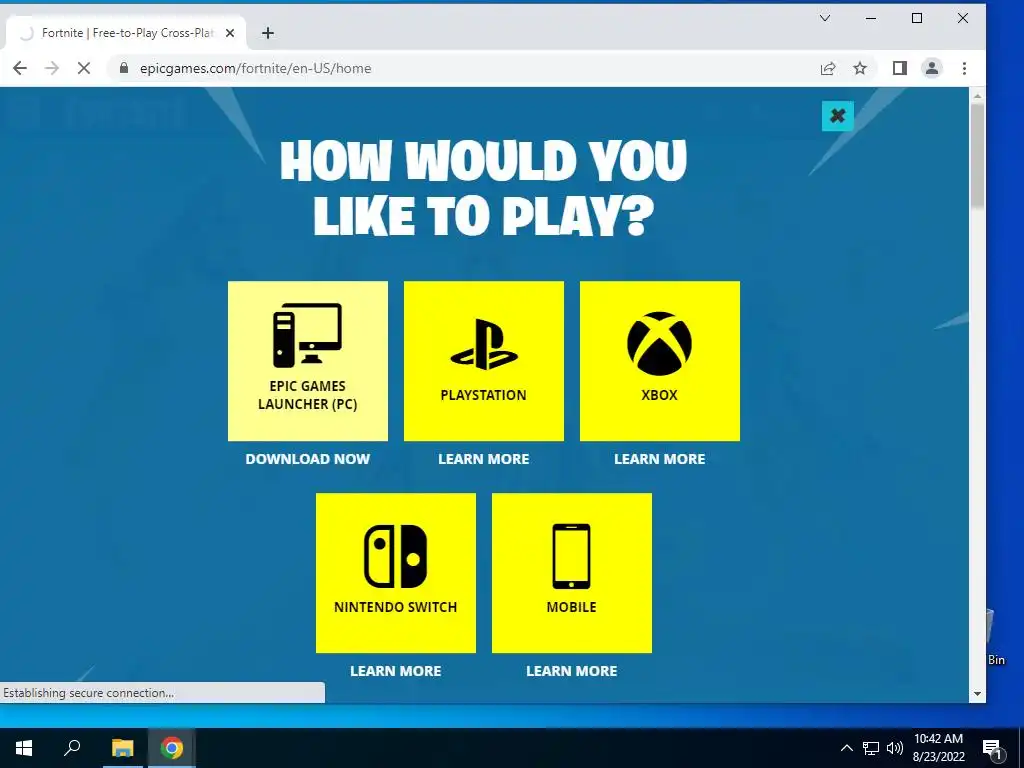
Task: Choose the Xbox platform tile
Action: click(660, 361)
